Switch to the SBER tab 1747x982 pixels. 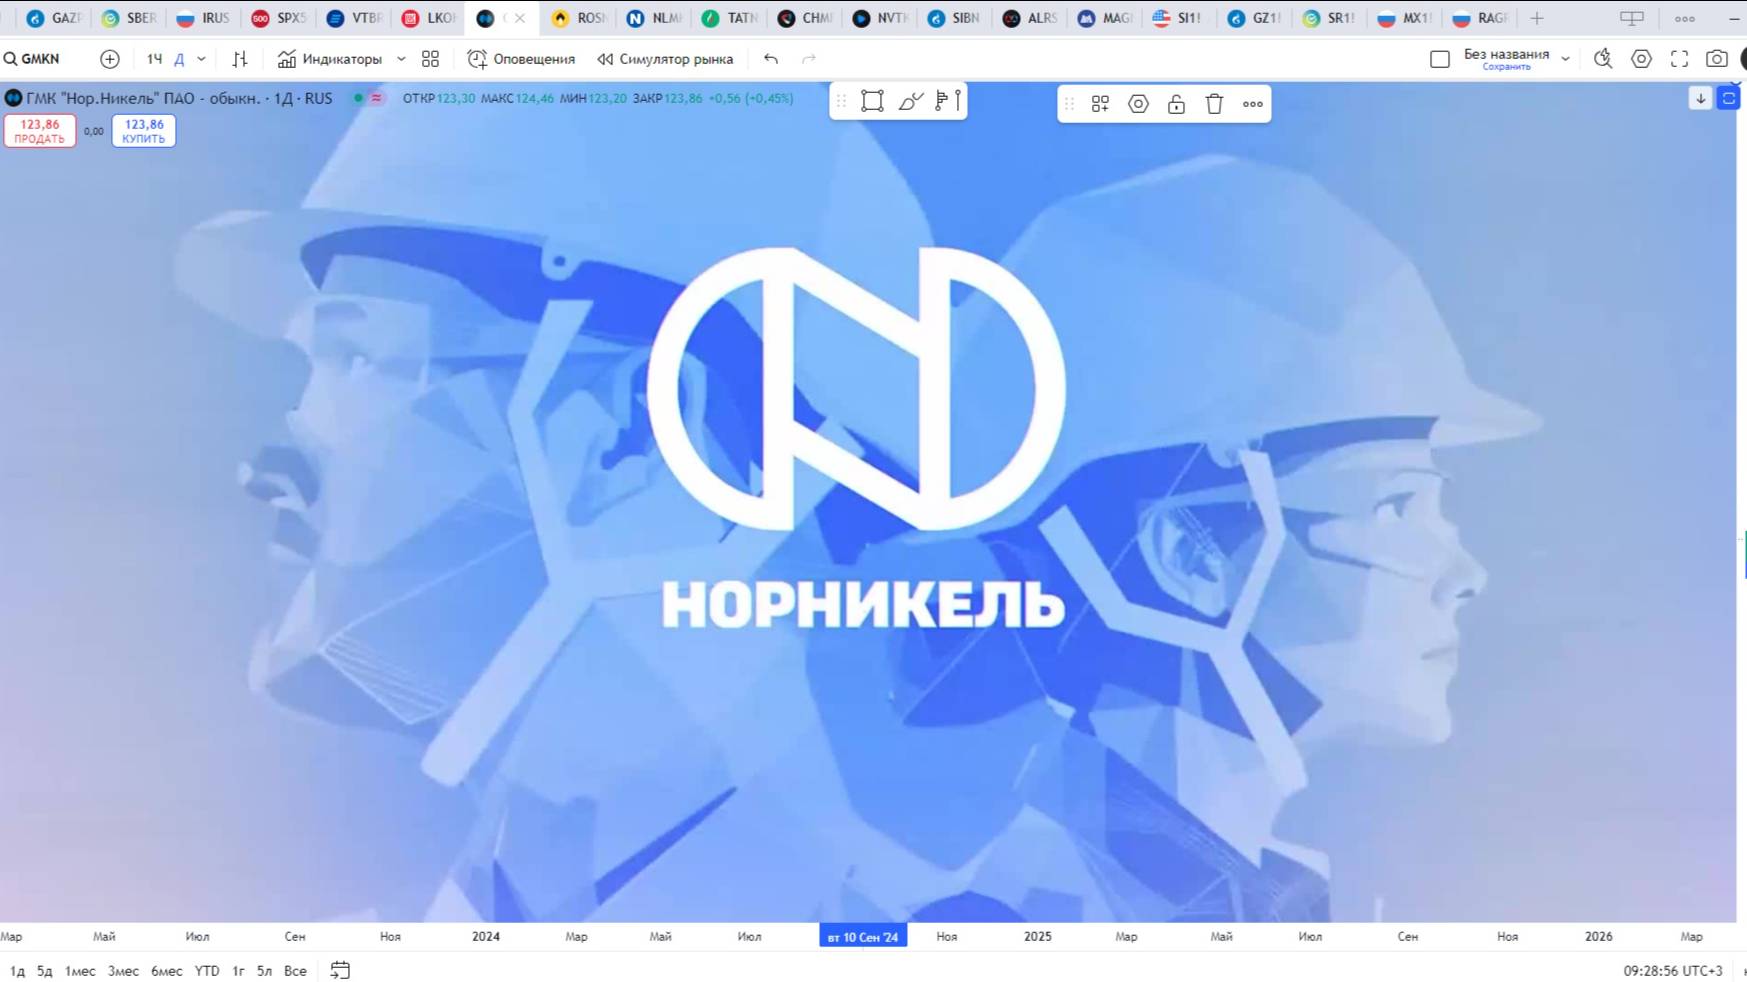point(129,18)
